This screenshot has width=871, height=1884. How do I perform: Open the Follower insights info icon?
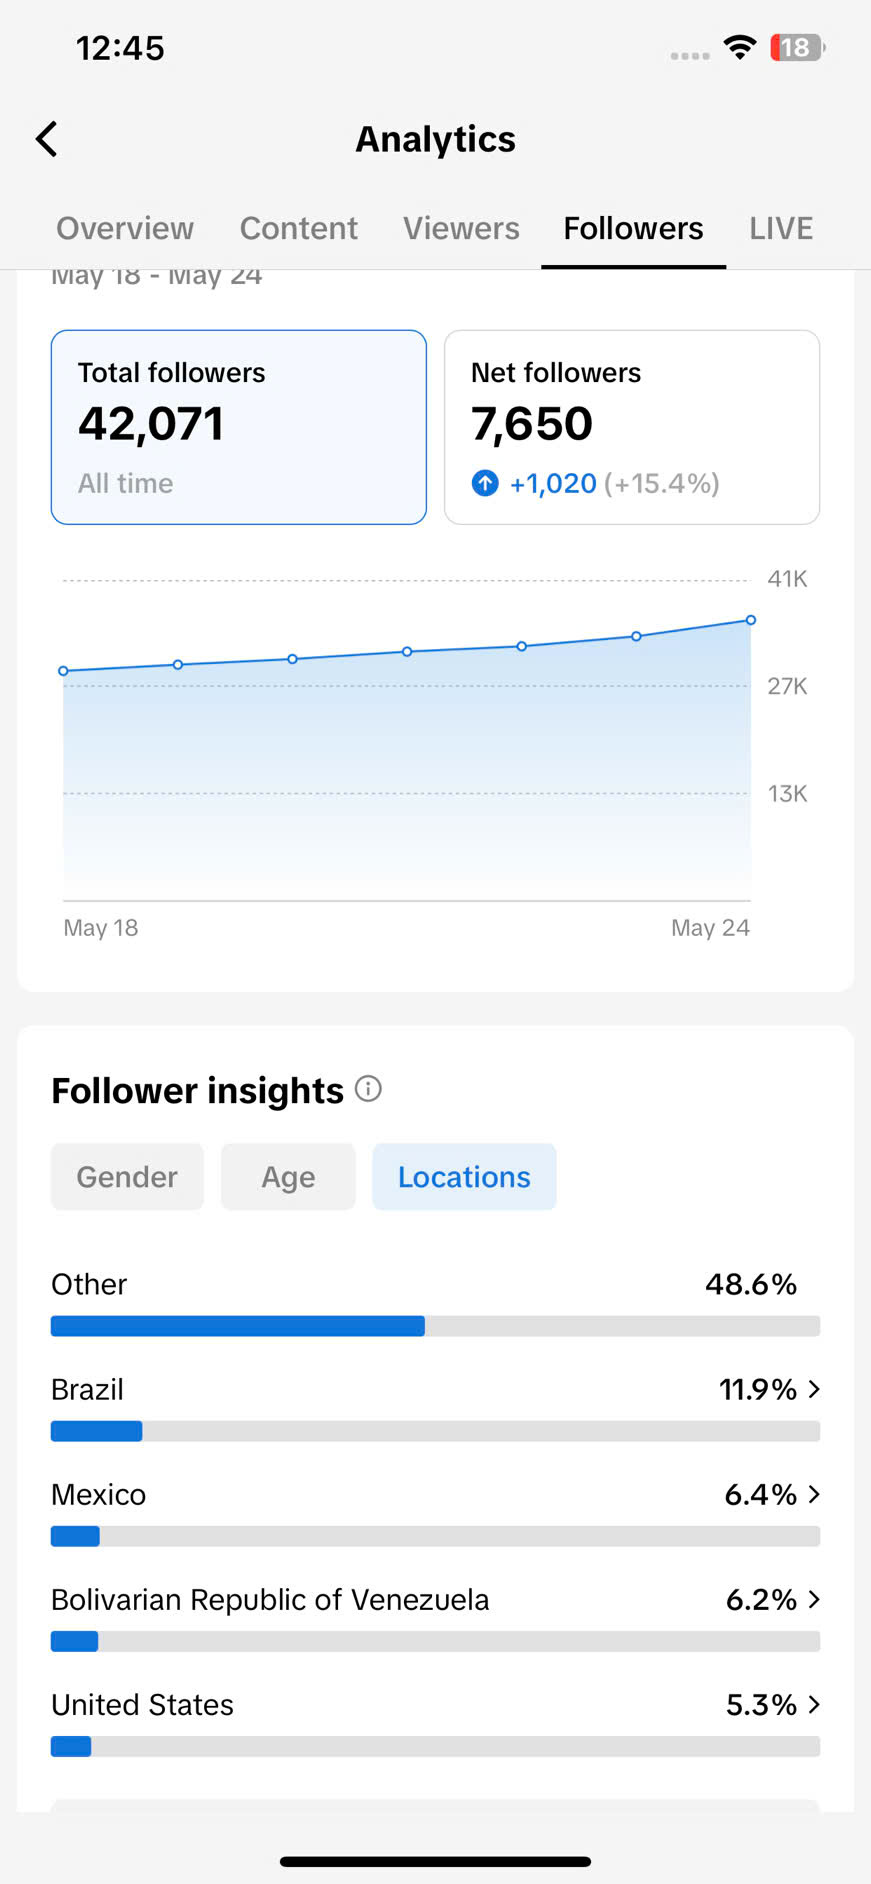click(368, 1089)
